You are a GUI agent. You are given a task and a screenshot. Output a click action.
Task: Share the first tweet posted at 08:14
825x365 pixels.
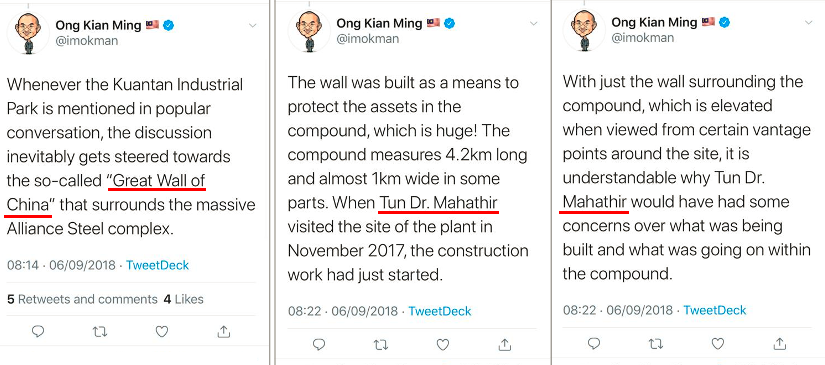tap(224, 331)
